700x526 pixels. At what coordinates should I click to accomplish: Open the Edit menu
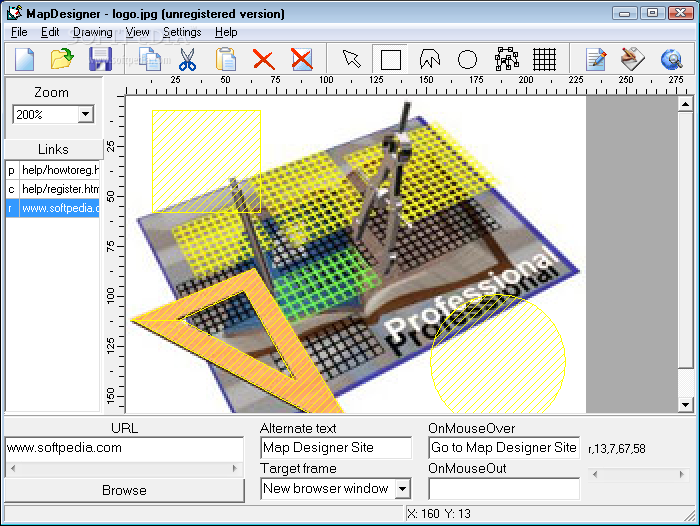pyautogui.click(x=50, y=32)
